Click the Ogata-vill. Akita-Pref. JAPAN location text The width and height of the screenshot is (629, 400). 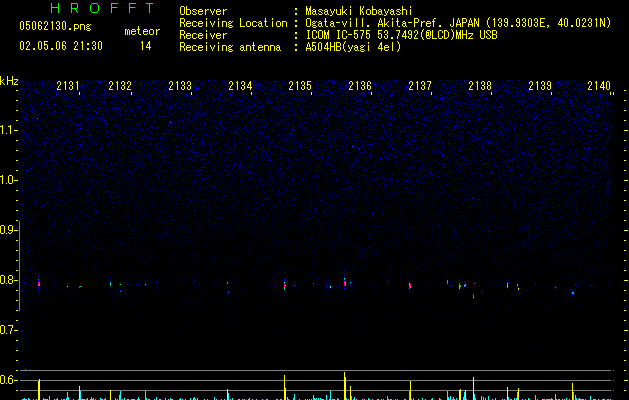coord(458,23)
